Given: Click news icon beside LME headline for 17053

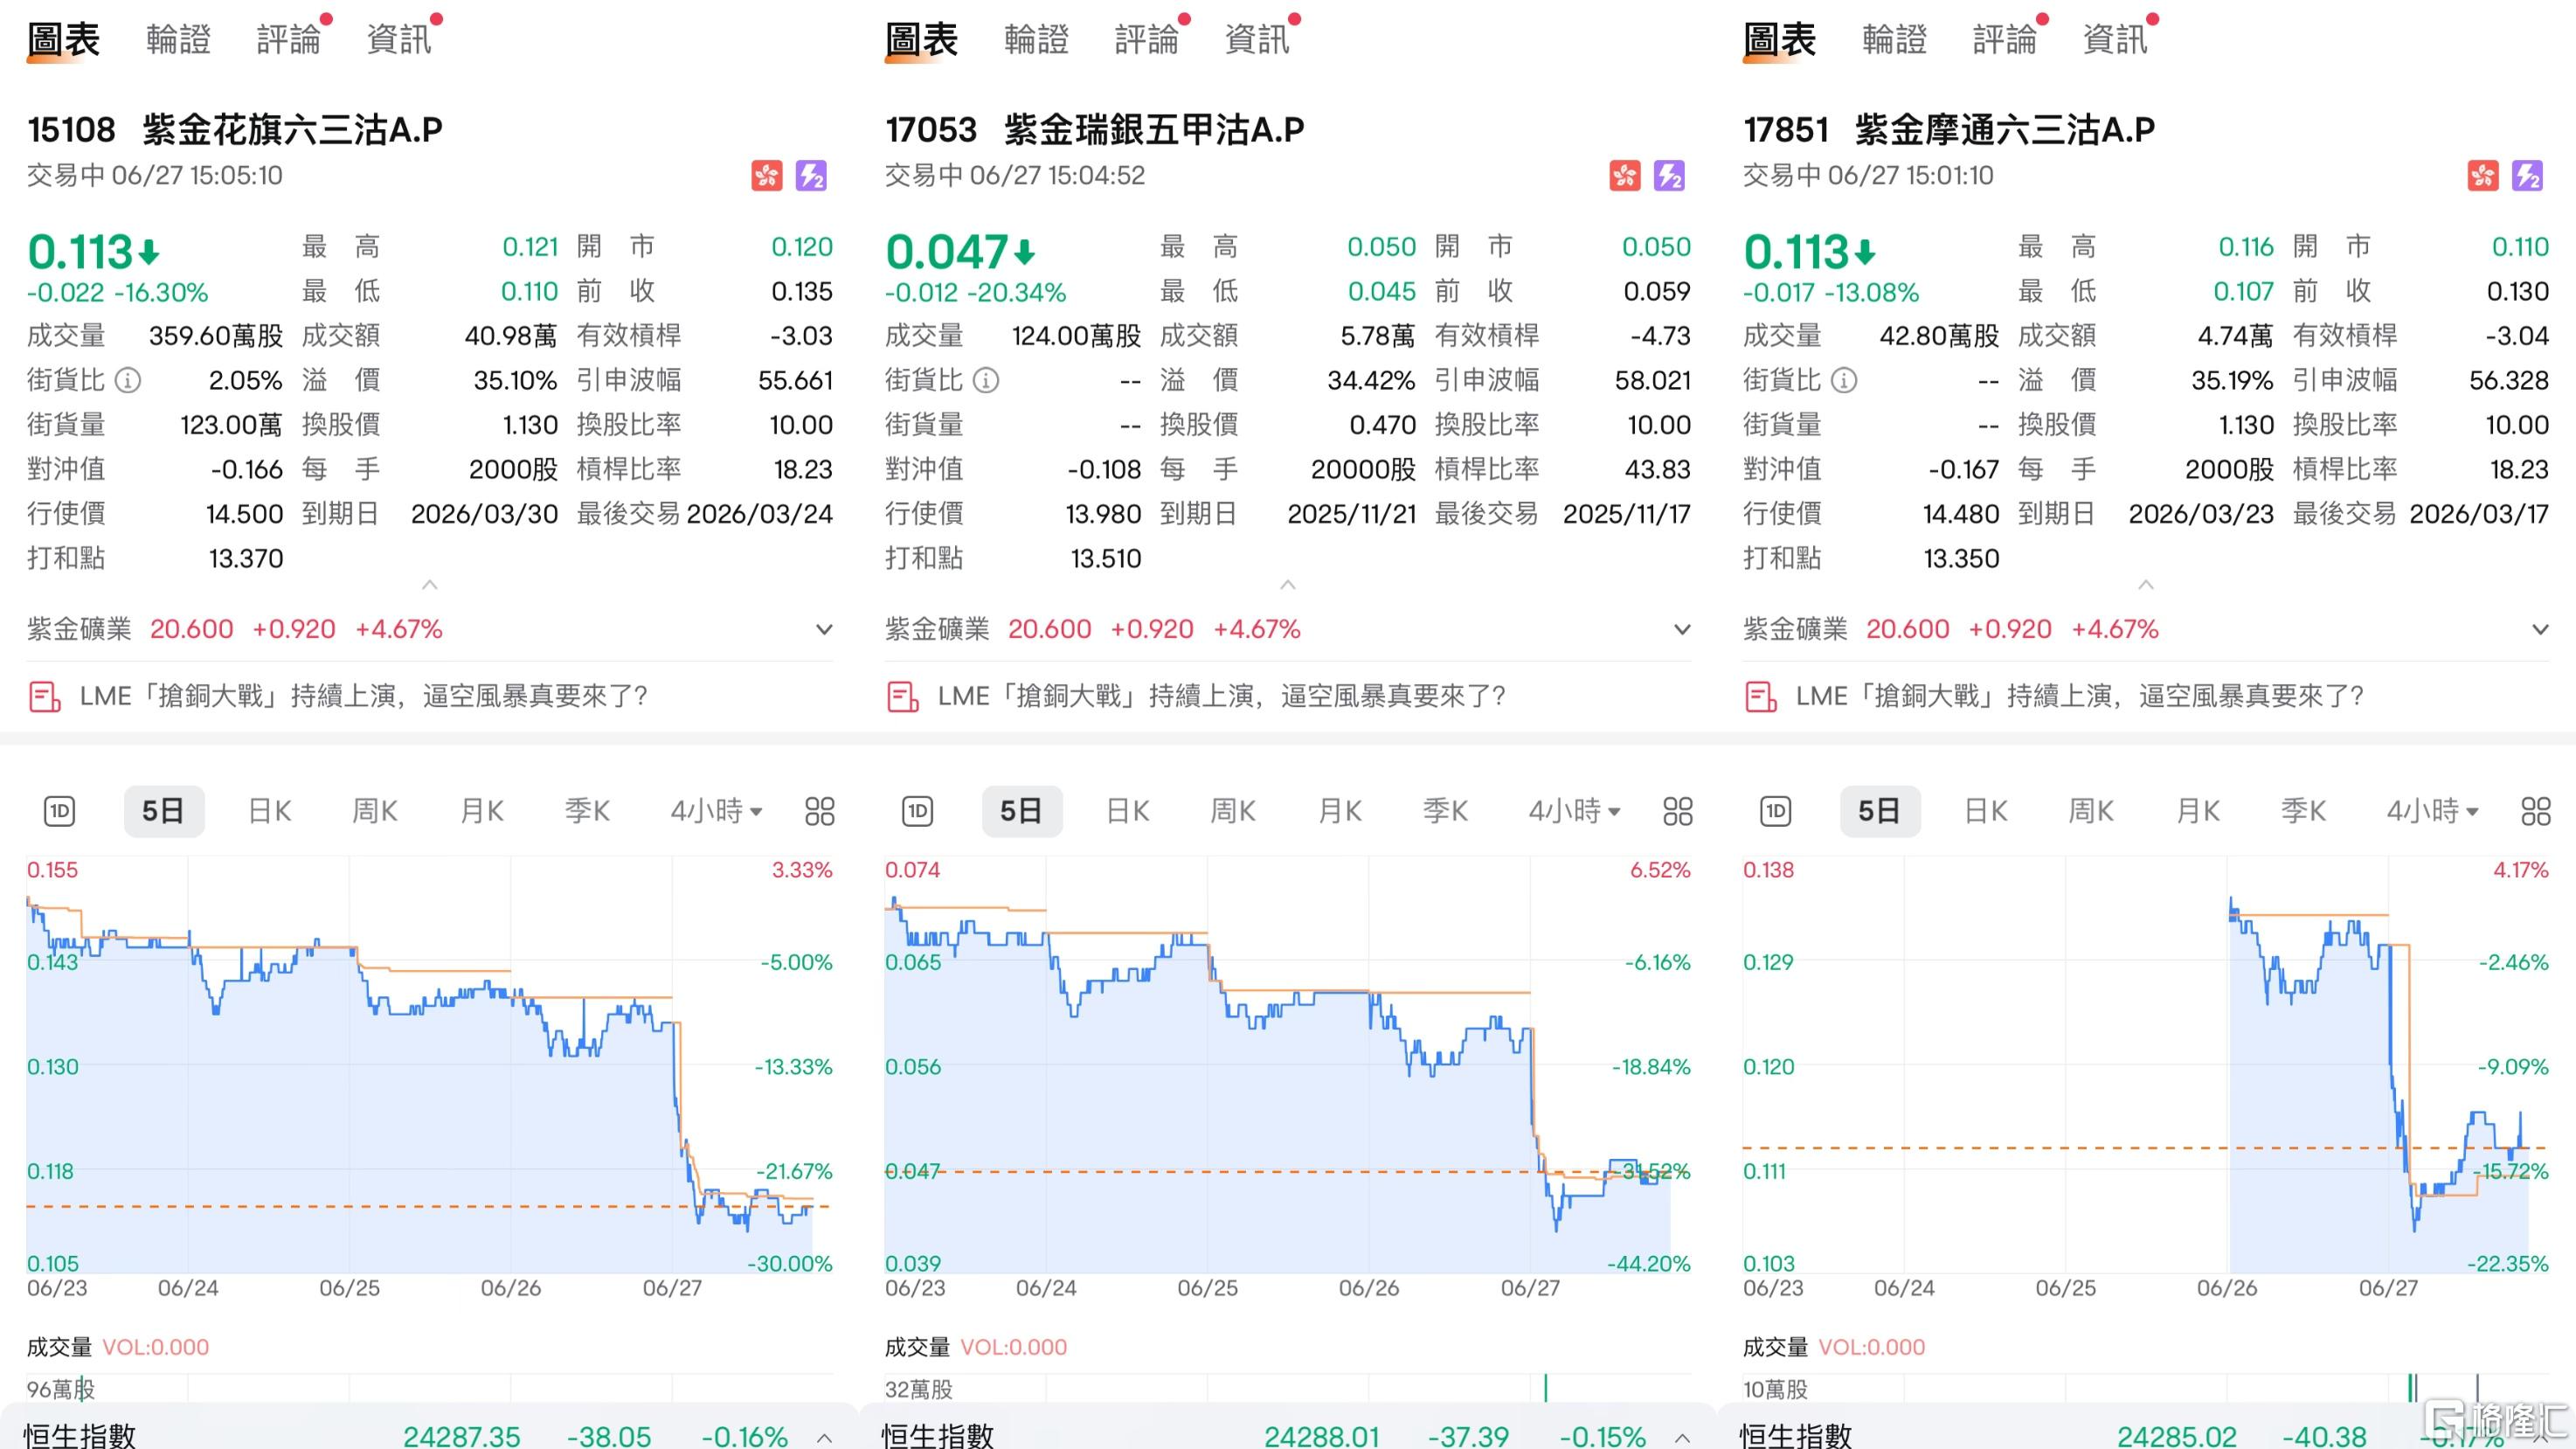Looking at the screenshot, I should (903, 697).
